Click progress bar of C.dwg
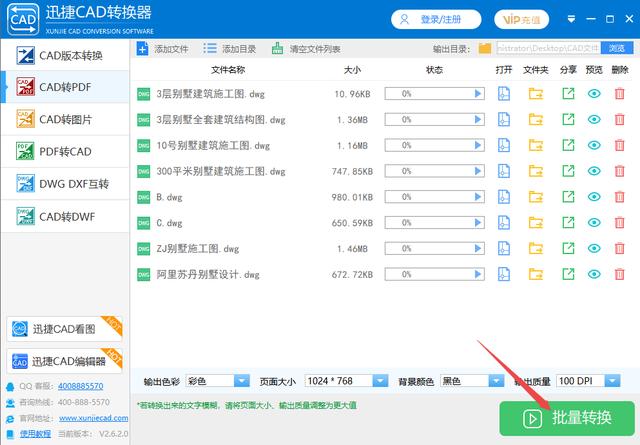The image size is (640, 445). pyautogui.click(x=434, y=222)
